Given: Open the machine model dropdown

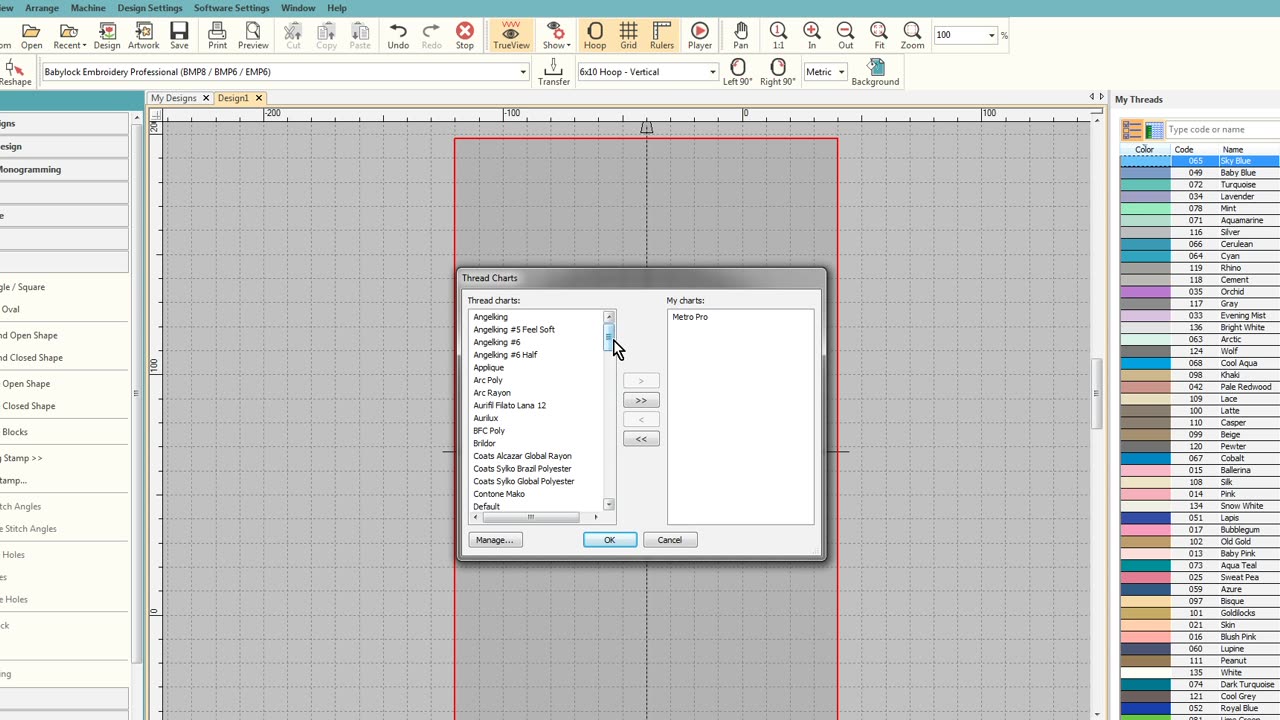Looking at the screenshot, I should pyautogui.click(x=522, y=72).
